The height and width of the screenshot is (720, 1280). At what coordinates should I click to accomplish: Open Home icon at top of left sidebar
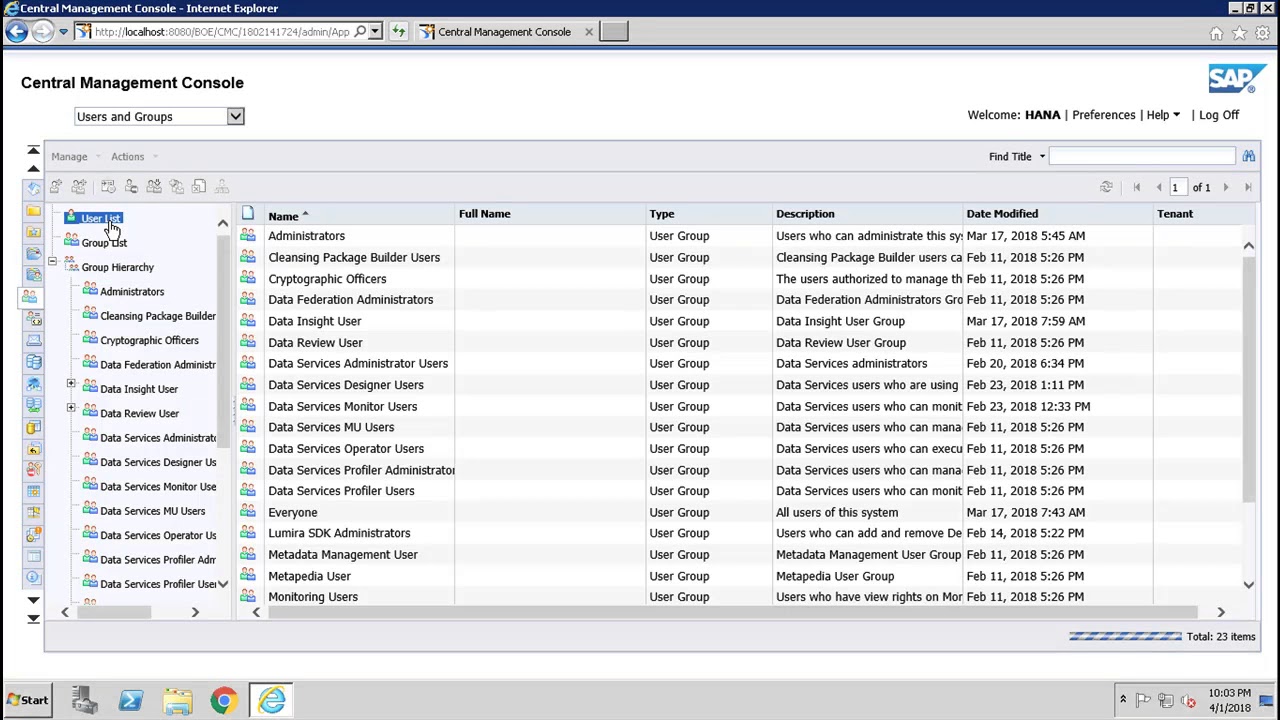pyautogui.click(x=33, y=188)
